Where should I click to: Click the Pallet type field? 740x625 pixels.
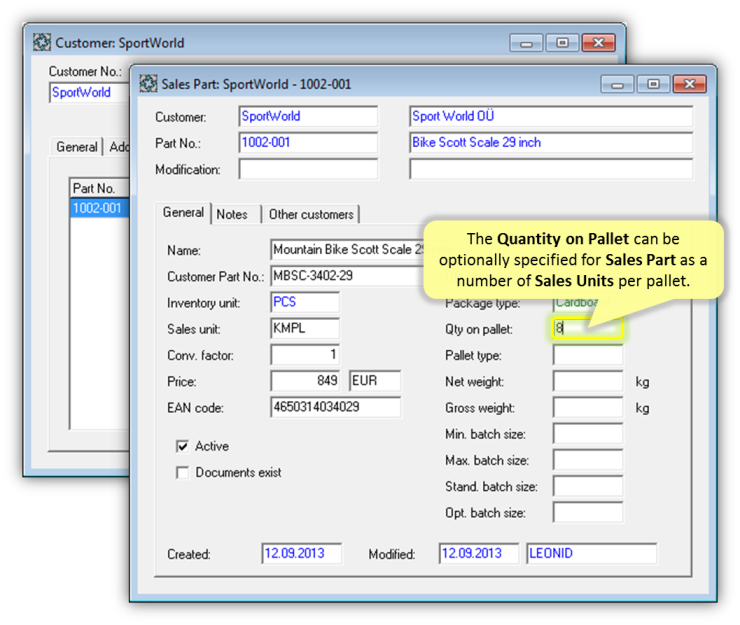[588, 355]
